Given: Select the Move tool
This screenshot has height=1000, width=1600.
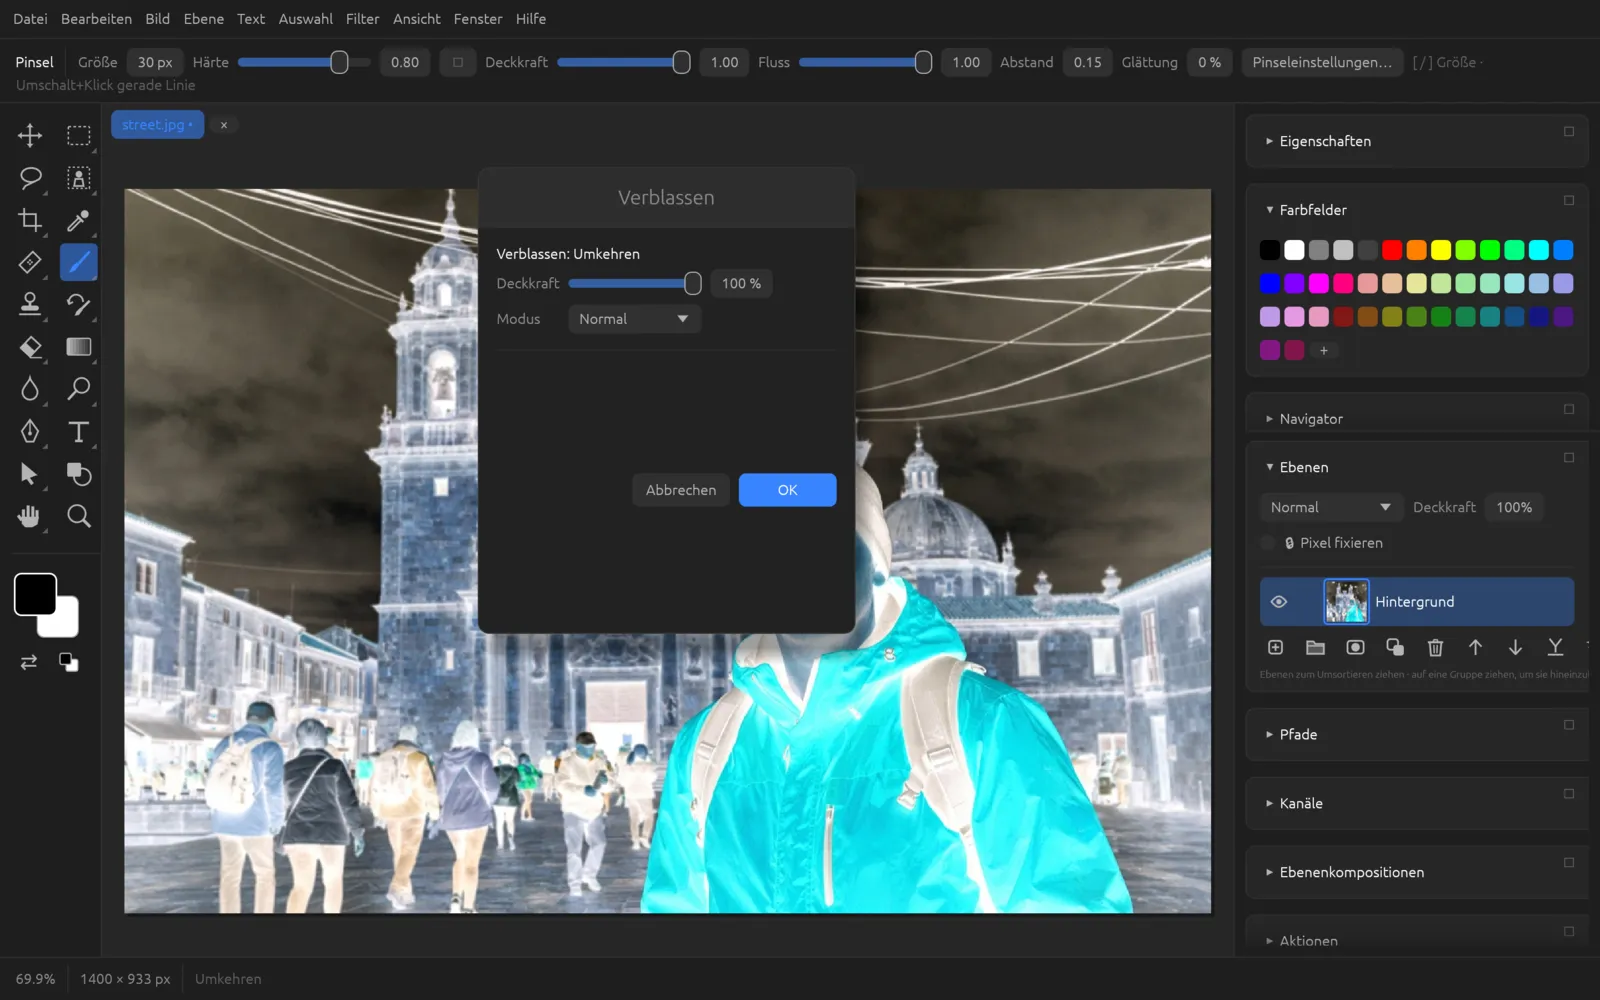Looking at the screenshot, I should (30, 135).
